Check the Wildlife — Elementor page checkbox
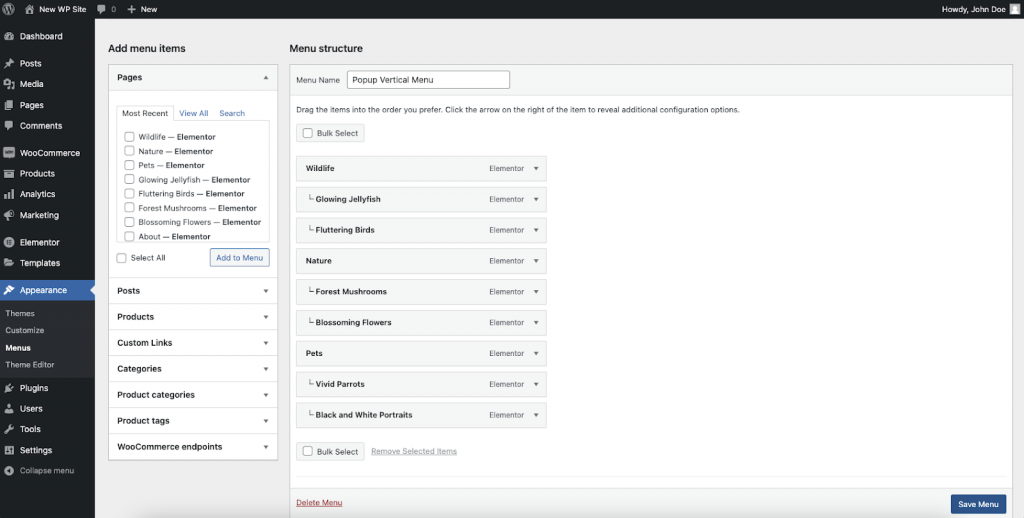1024x518 pixels. [x=129, y=137]
